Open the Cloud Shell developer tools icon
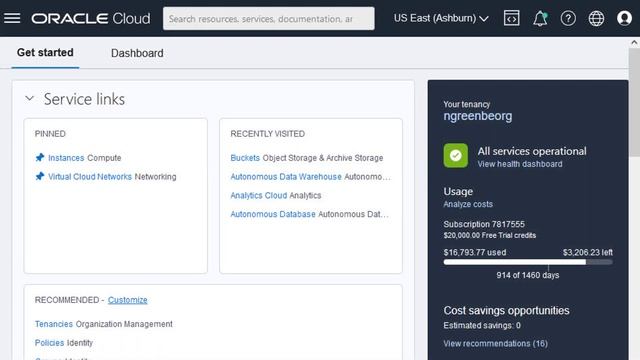This screenshot has height=360, width=640. pyautogui.click(x=511, y=18)
